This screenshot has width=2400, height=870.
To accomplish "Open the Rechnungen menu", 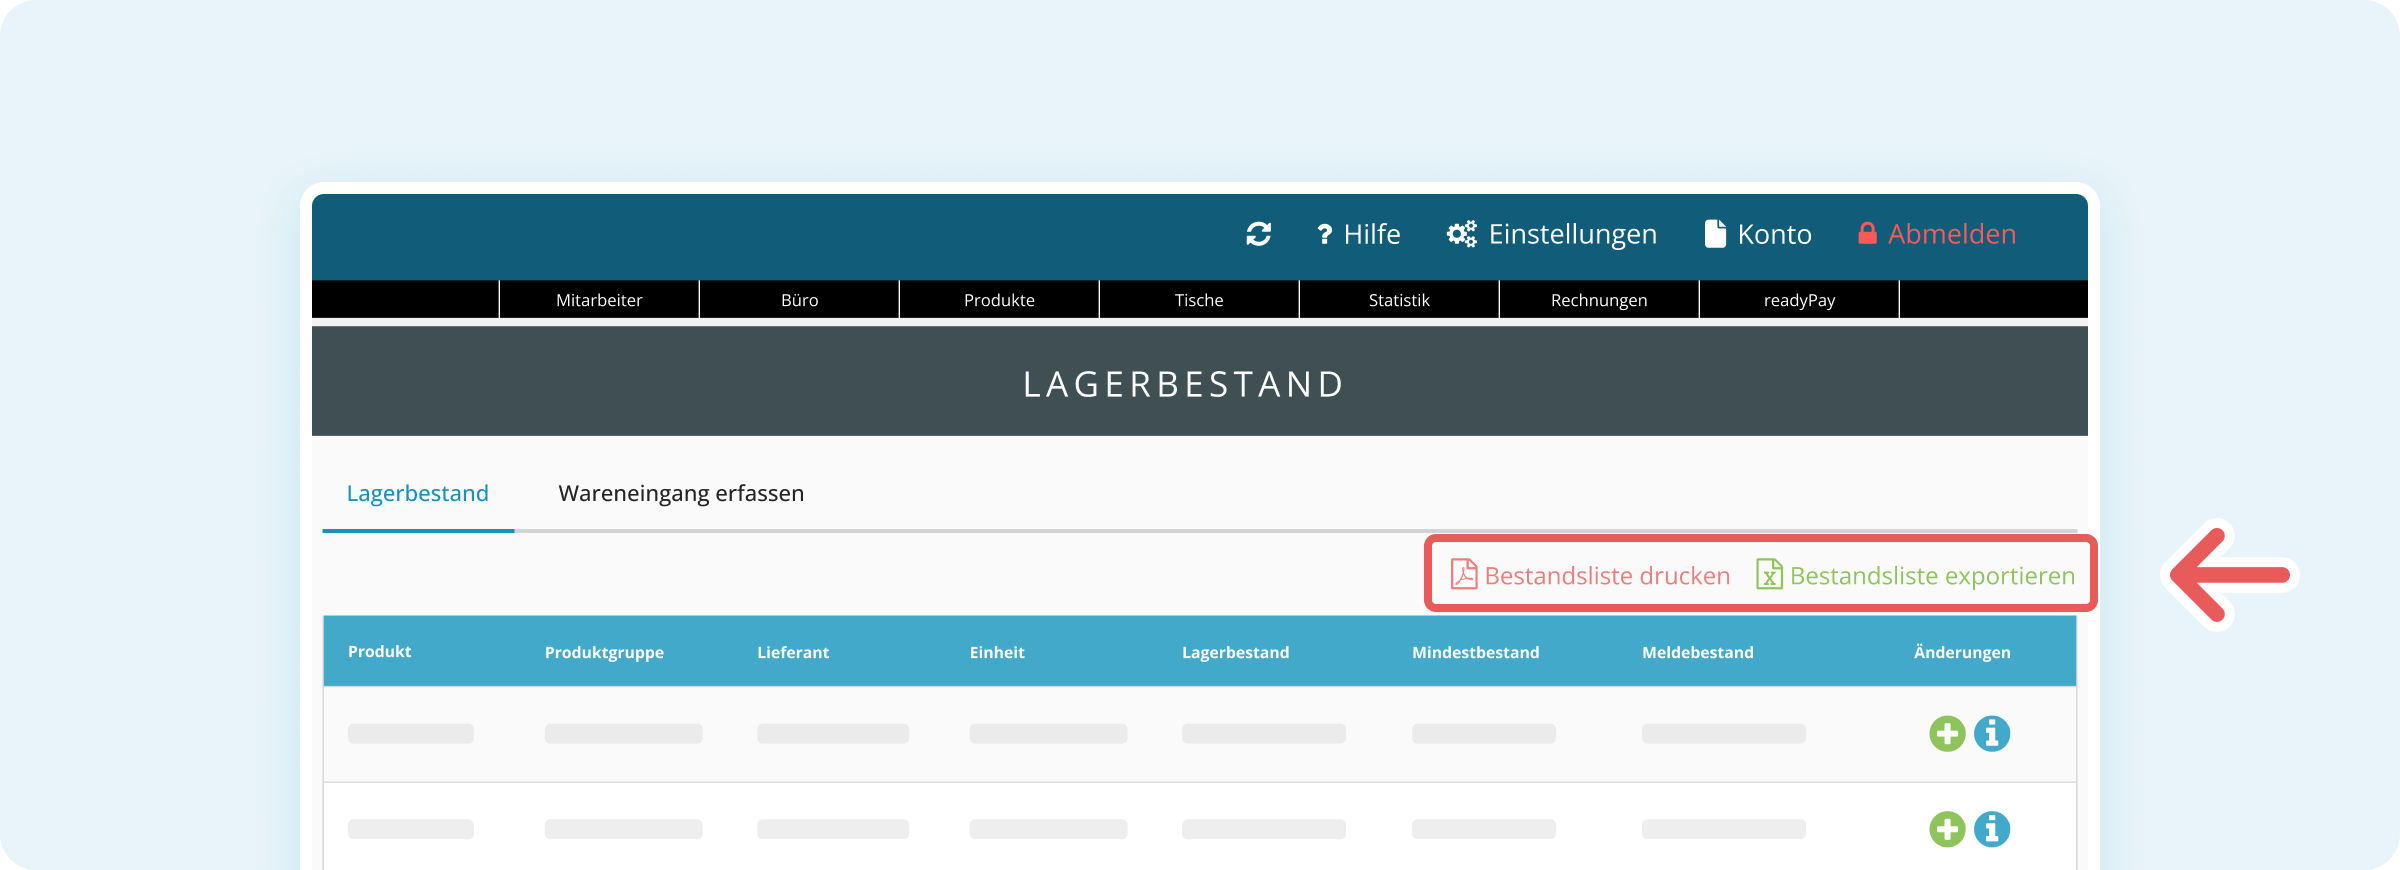I will coord(1599,300).
